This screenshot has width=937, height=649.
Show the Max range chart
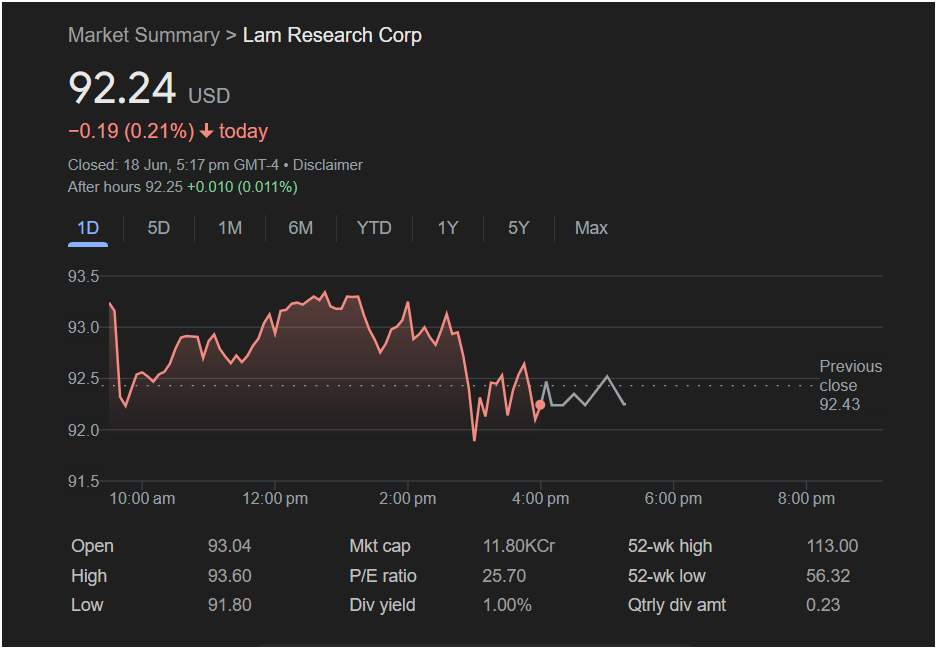(x=591, y=228)
